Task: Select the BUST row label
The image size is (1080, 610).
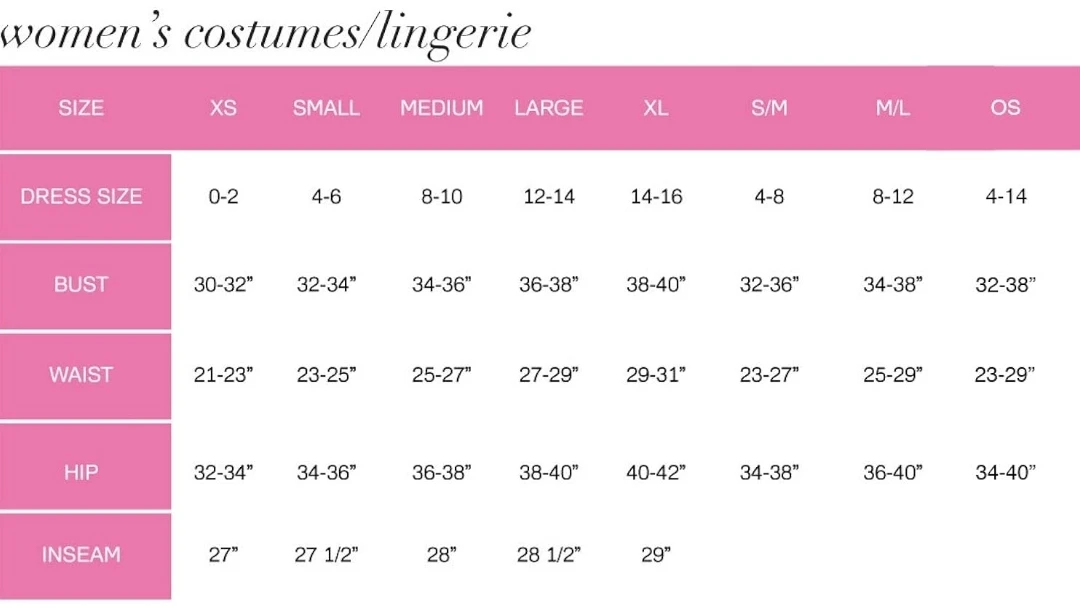Action: (81, 285)
